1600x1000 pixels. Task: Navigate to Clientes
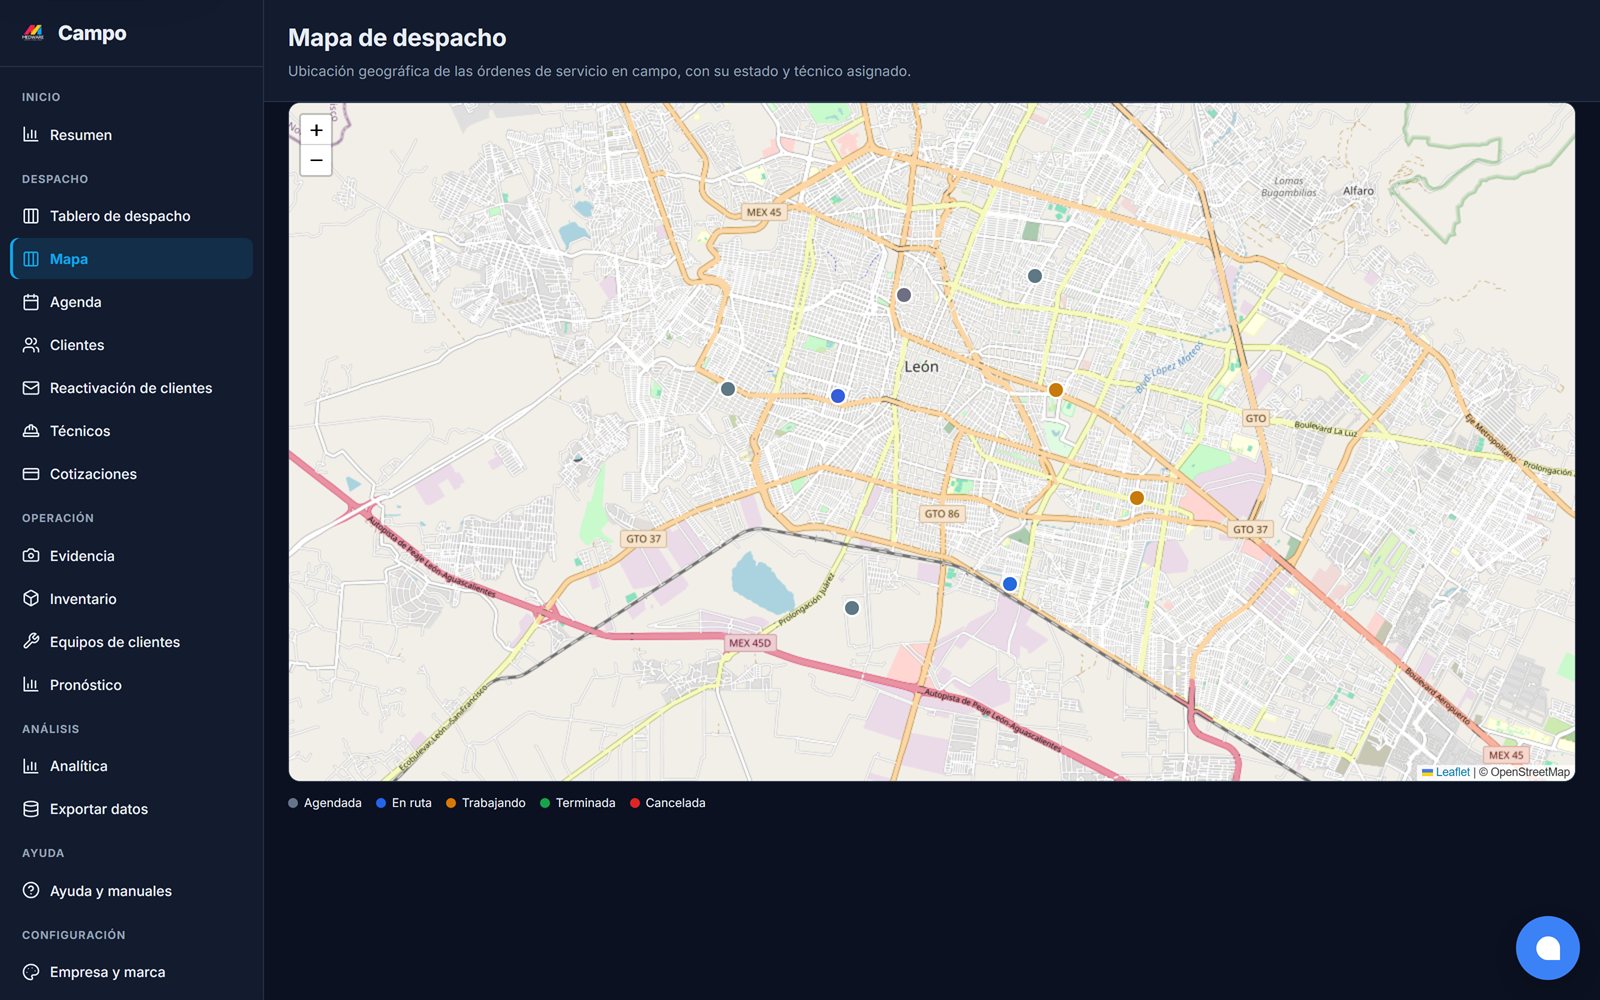[131, 345]
